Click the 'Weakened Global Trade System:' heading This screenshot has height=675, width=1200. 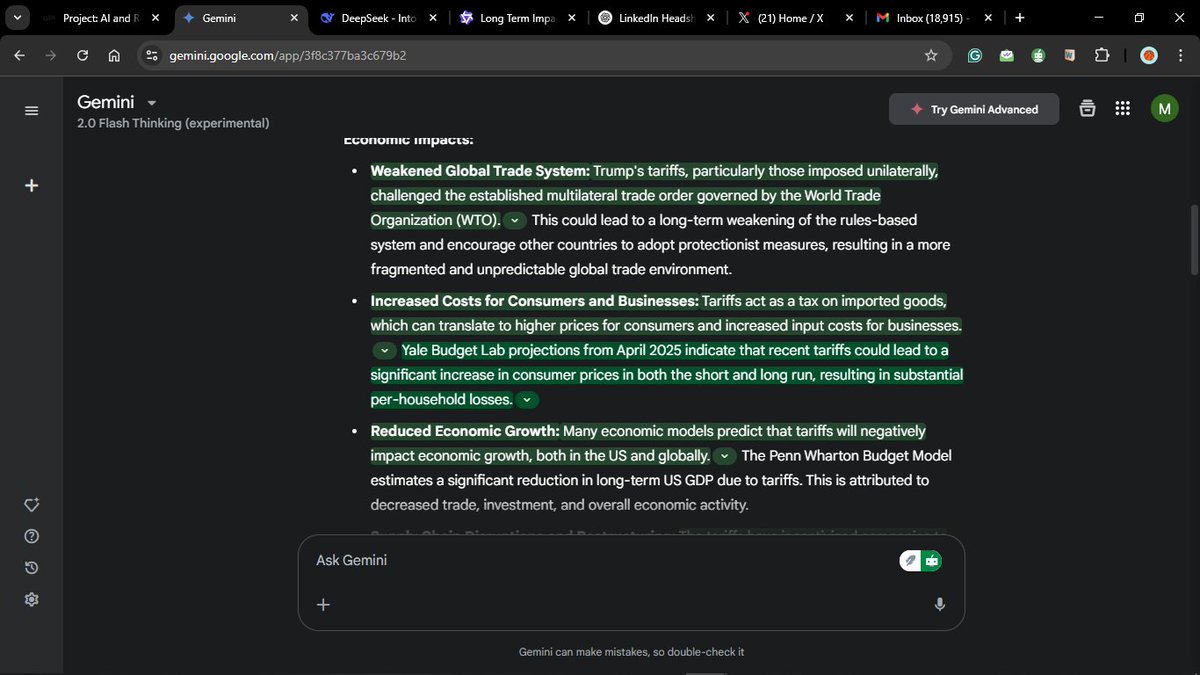point(480,171)
